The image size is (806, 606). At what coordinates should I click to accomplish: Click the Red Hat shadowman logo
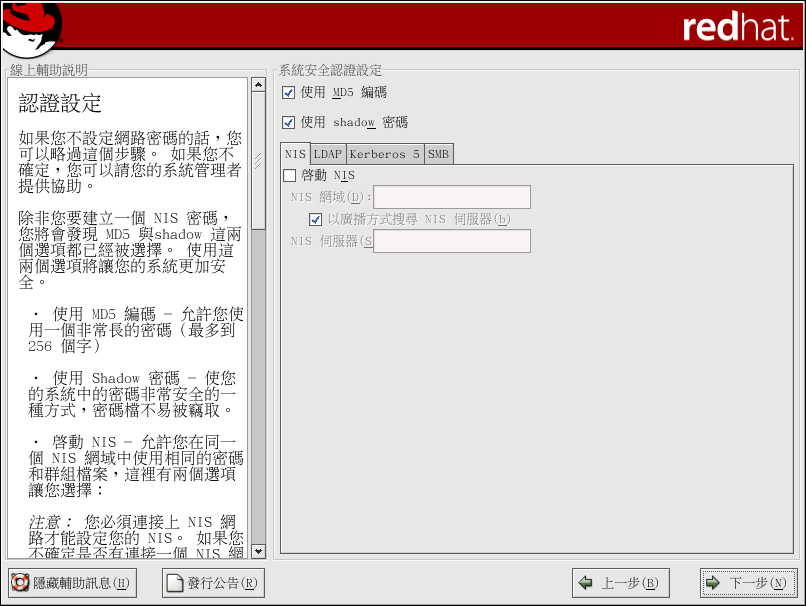coord(31,28)
